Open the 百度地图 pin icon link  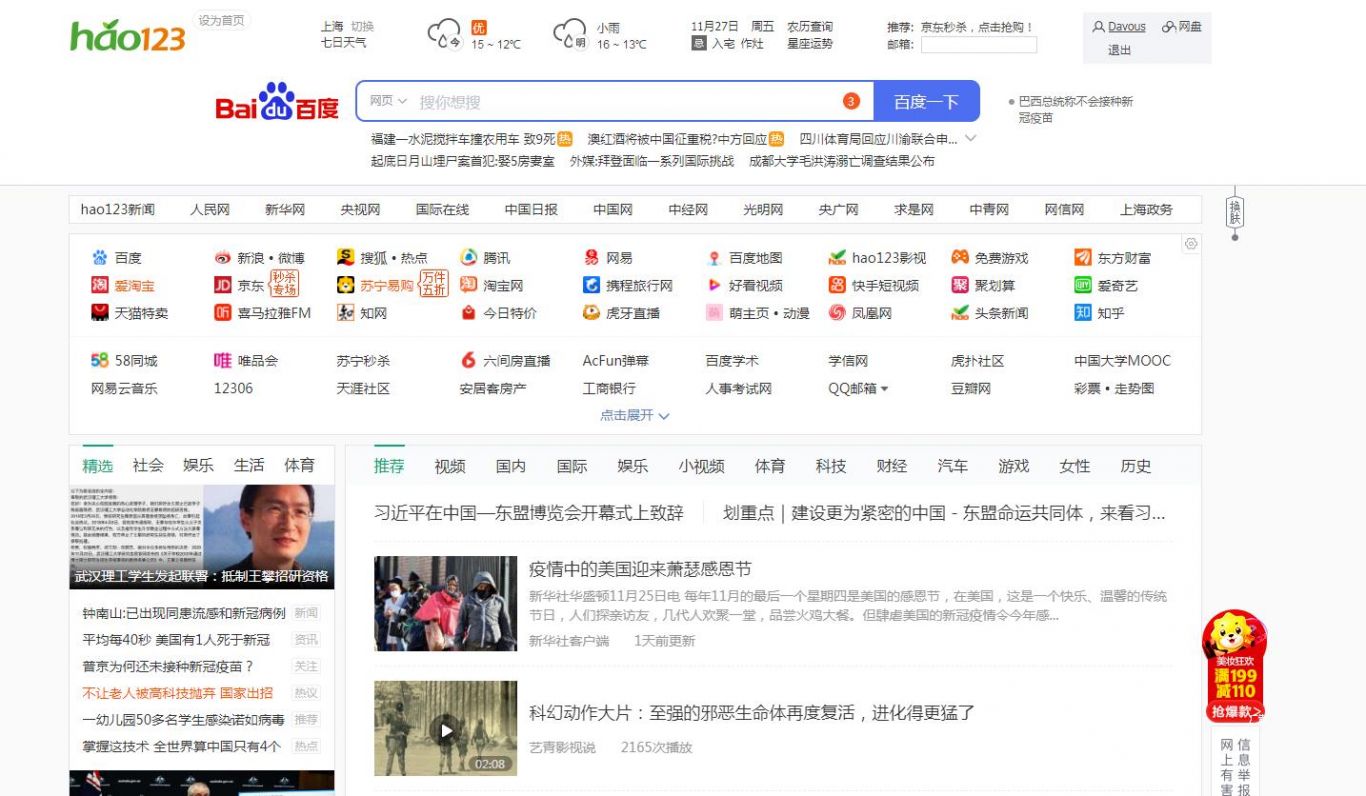click(x=714, y=258)
